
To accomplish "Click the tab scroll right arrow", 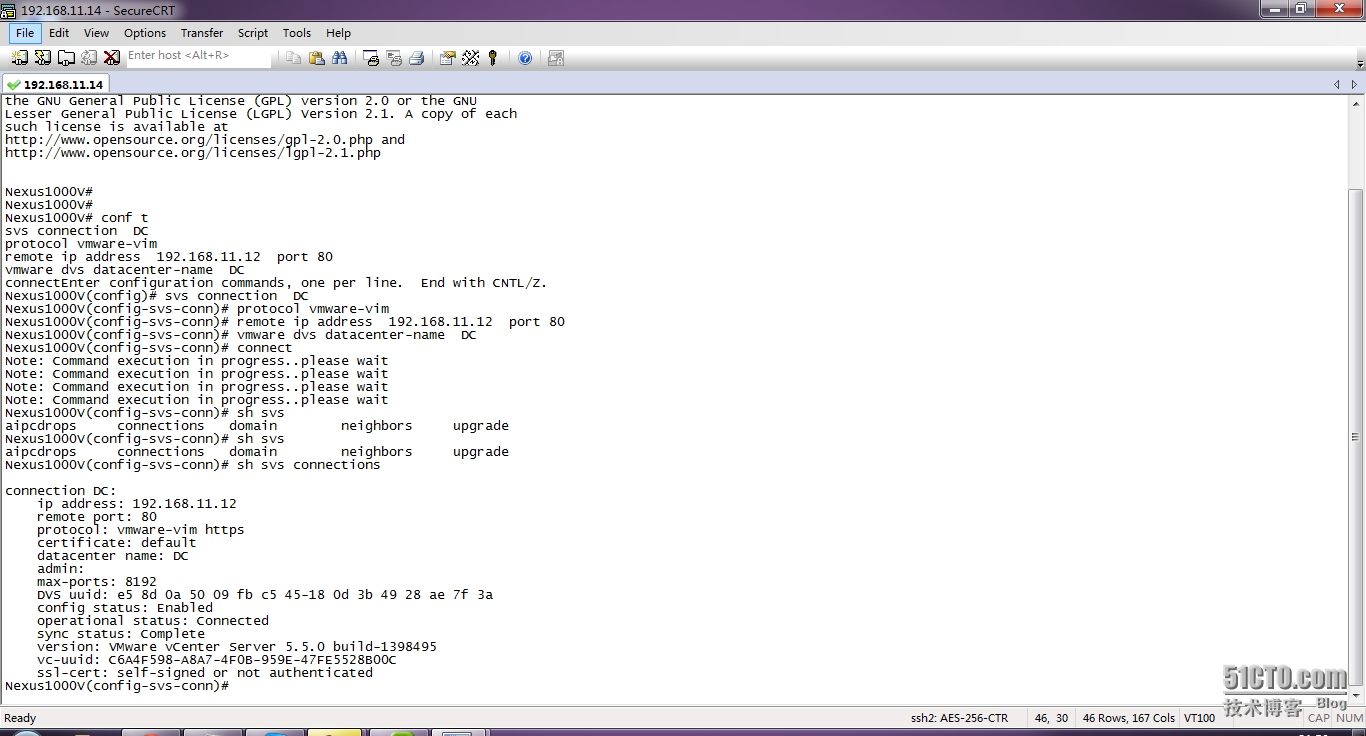I will tap(1355, 85).
